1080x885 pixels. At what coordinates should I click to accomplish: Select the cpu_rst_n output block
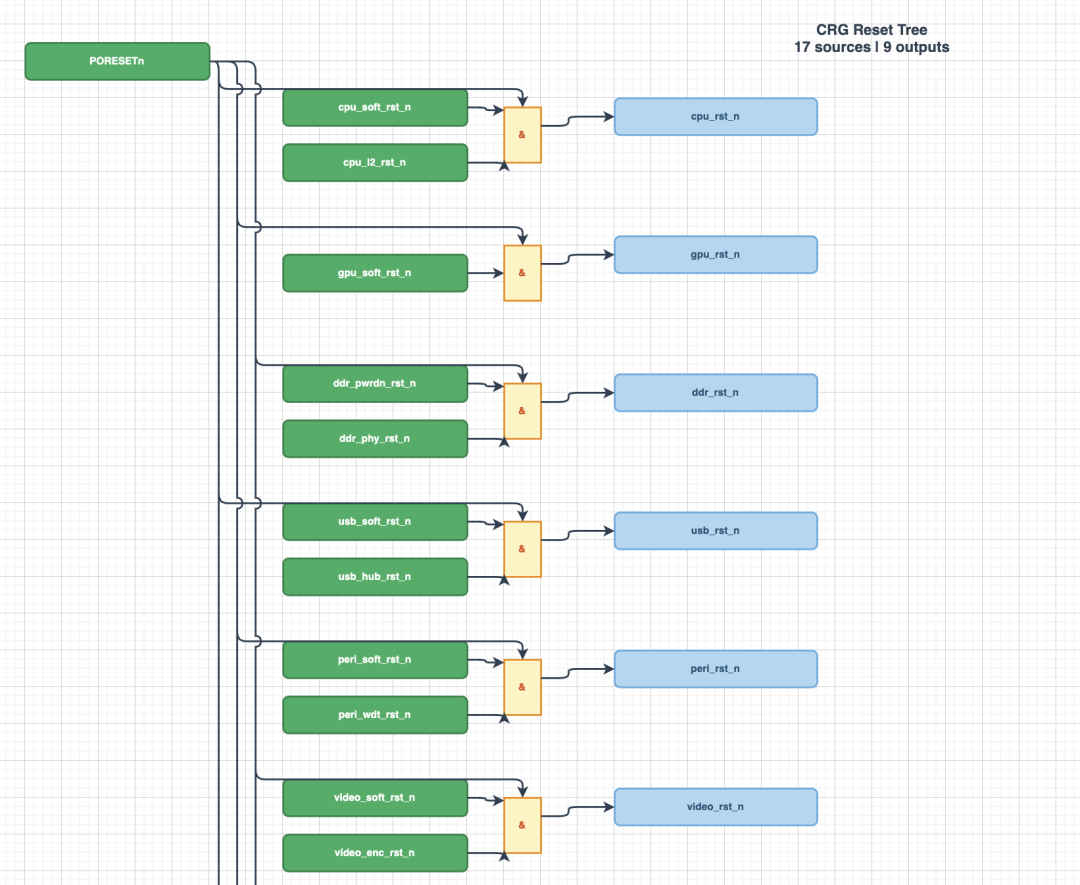click(716, 116)
